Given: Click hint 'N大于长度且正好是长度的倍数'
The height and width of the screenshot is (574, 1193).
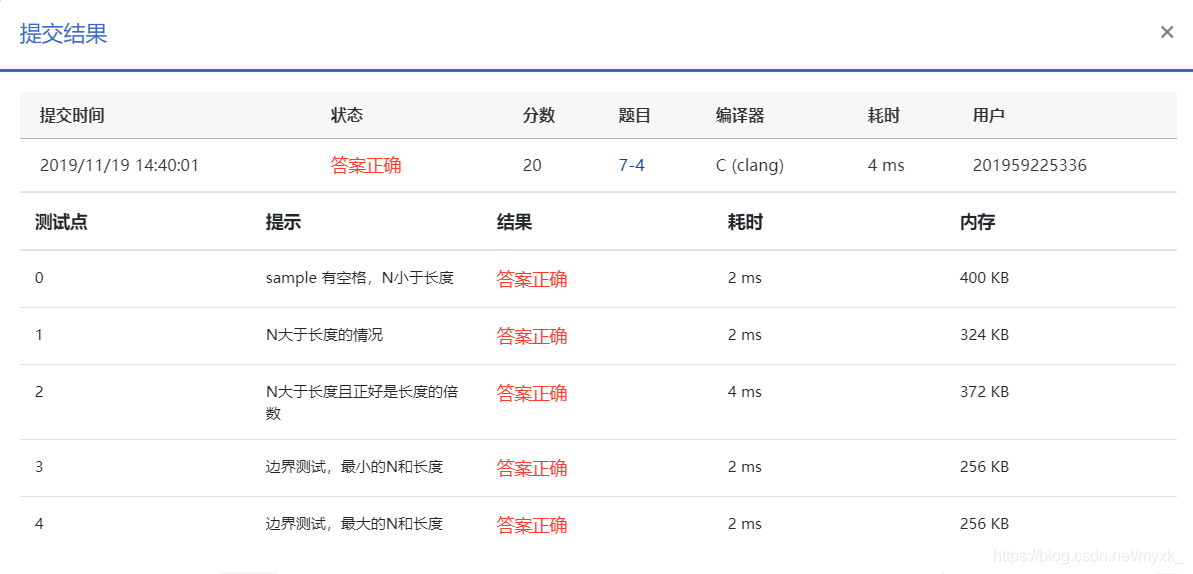Looking at the screenshot, I should coord(361,403).
